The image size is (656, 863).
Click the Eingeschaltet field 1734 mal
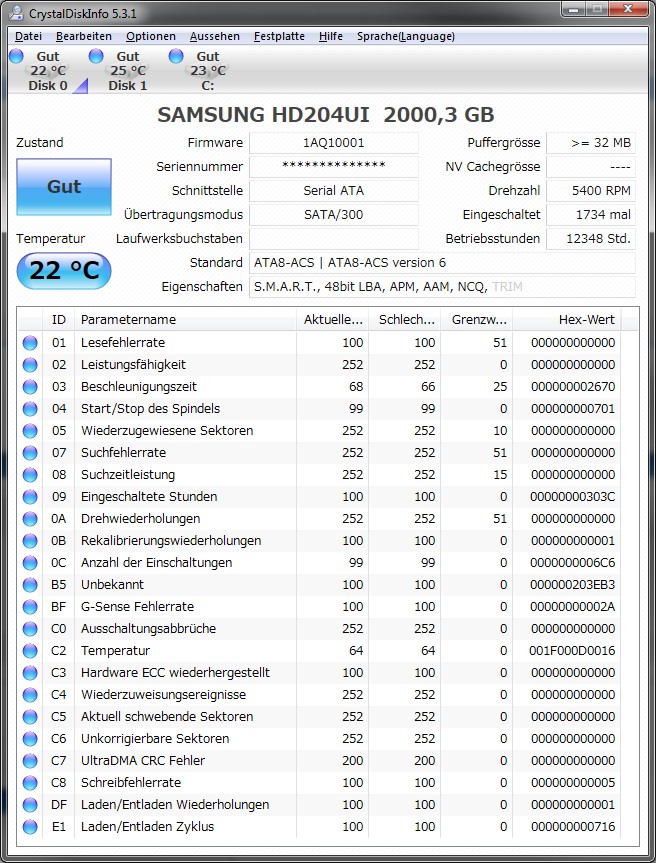591,215
